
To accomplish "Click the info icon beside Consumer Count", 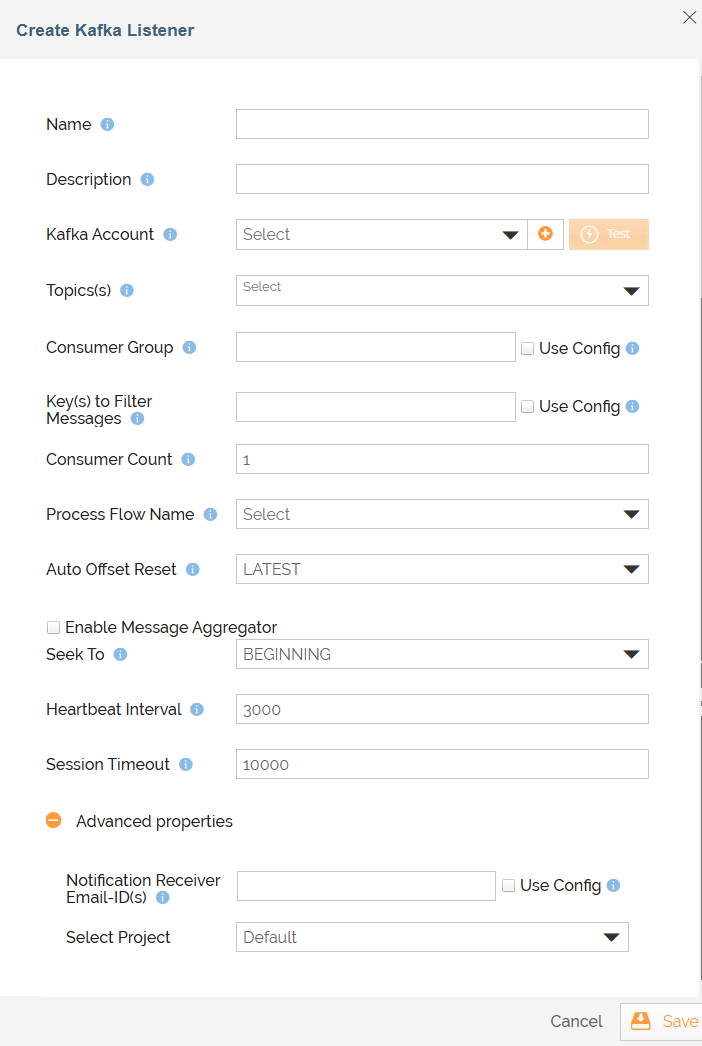I will [x=188, y=460].
